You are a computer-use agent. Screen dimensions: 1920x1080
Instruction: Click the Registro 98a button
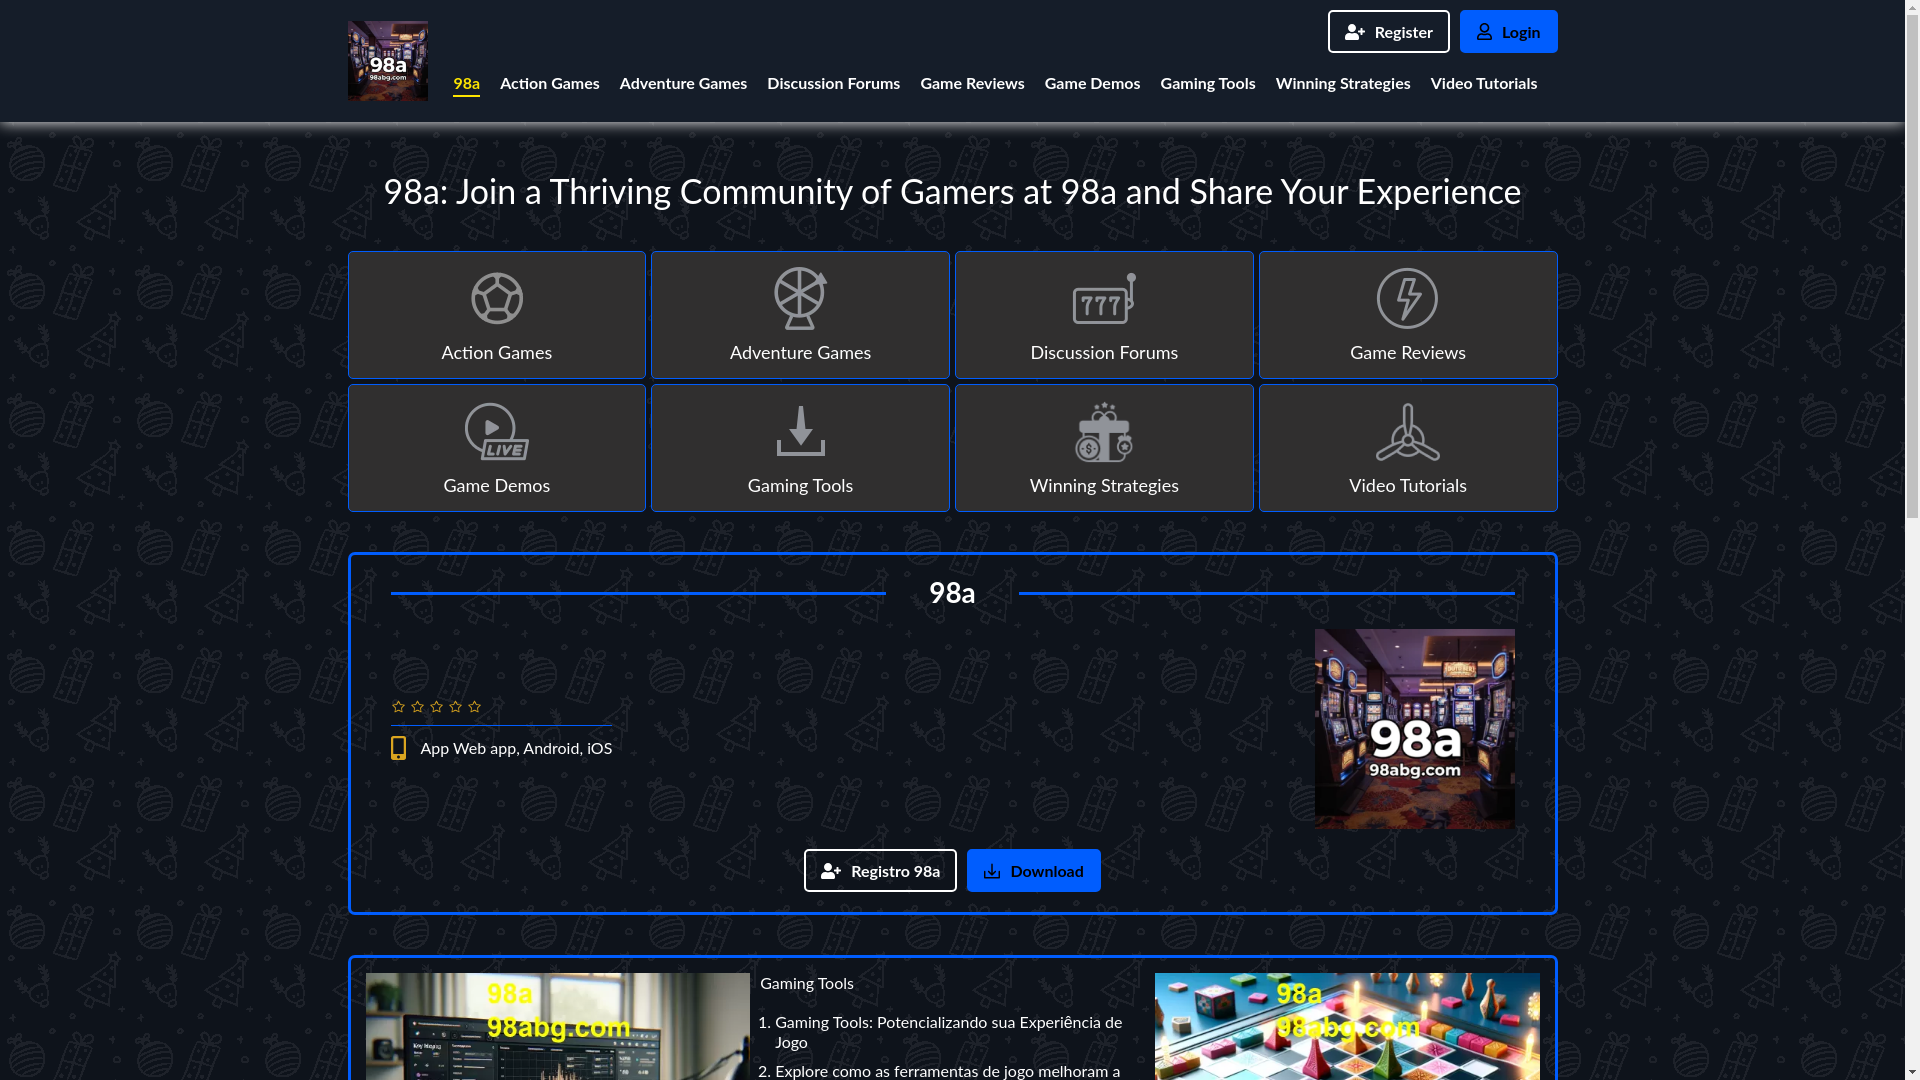coord(880,871)
